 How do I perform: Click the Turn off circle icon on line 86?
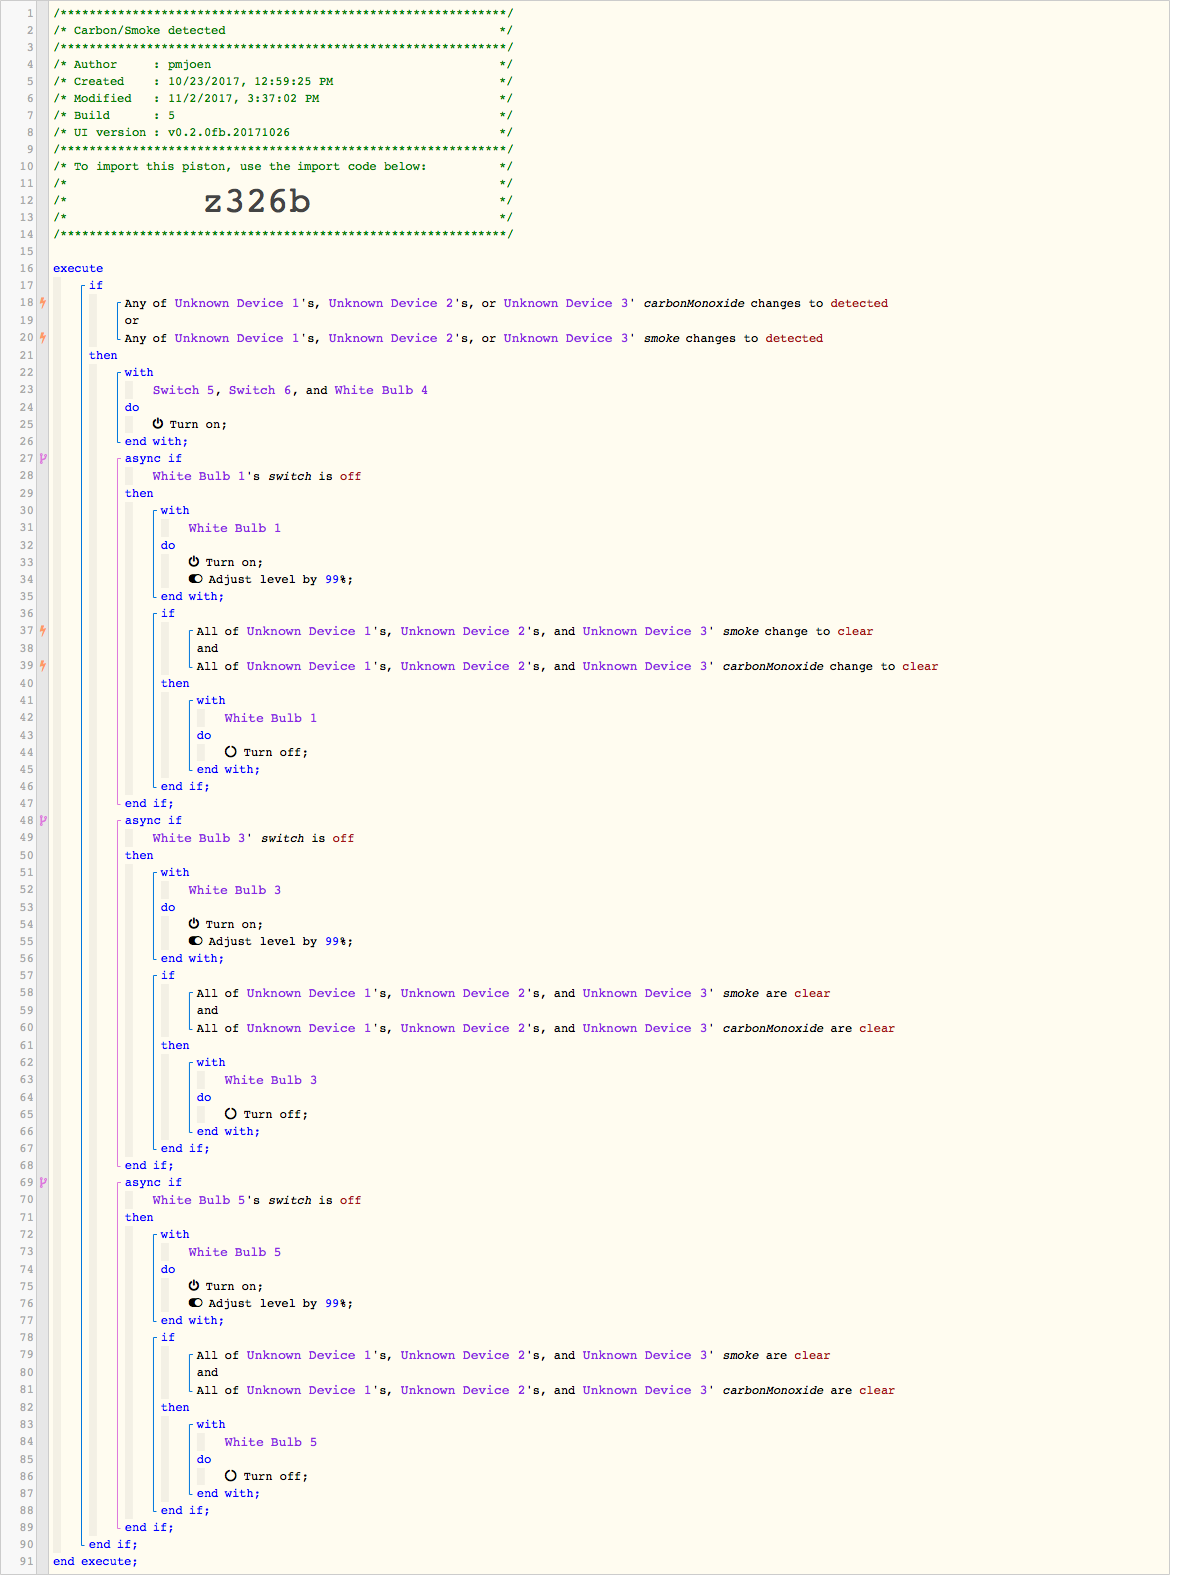[x=230, y=1476]
